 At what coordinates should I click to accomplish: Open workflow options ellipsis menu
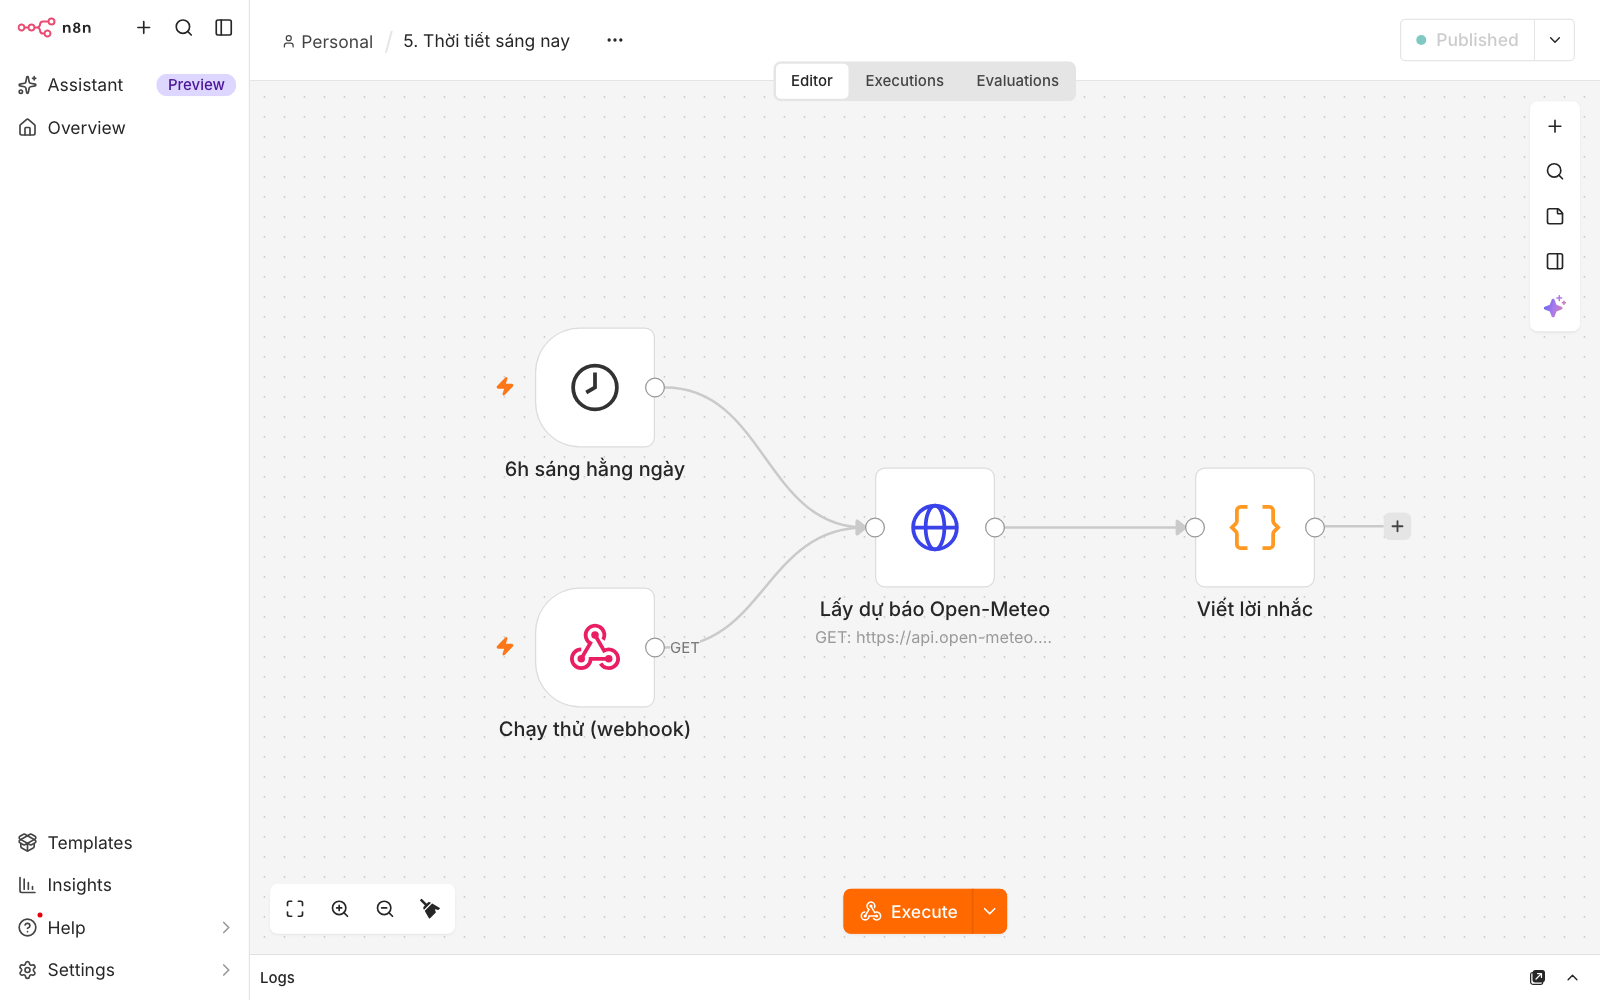[615, 40]
